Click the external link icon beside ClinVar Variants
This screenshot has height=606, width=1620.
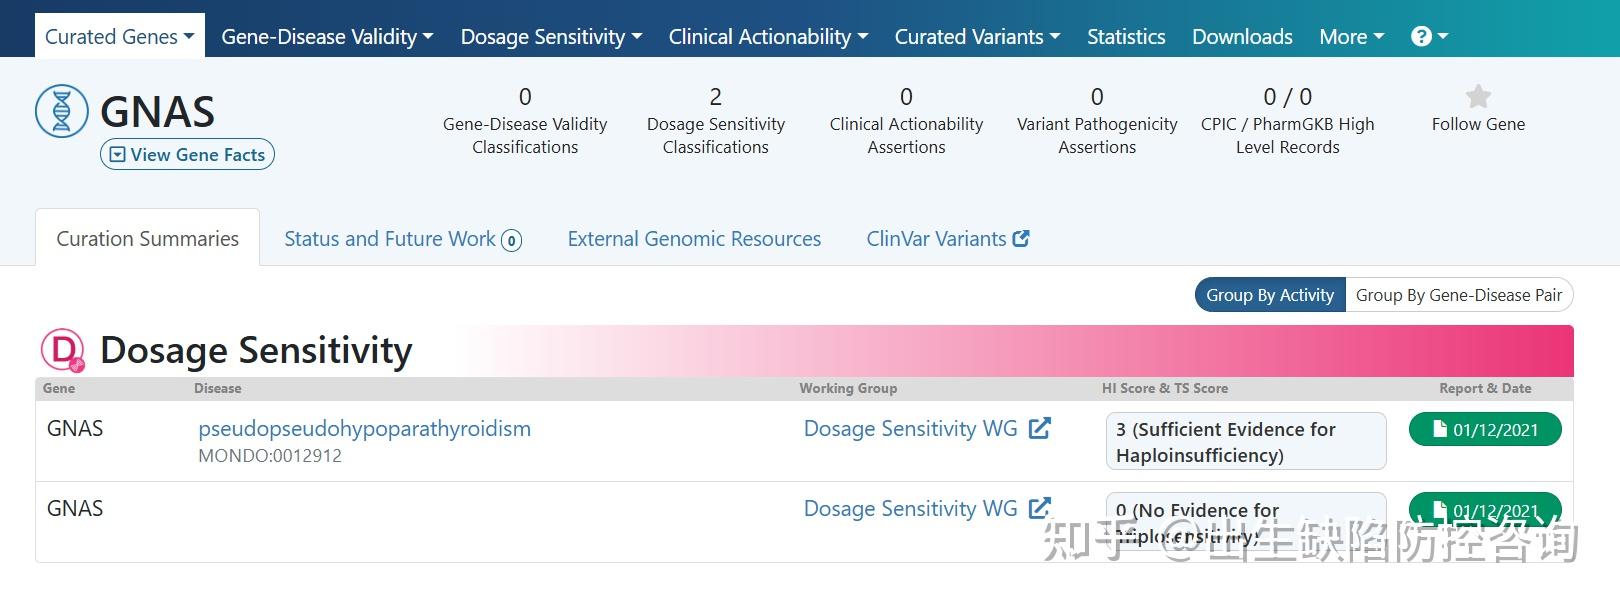point(1021,239)
